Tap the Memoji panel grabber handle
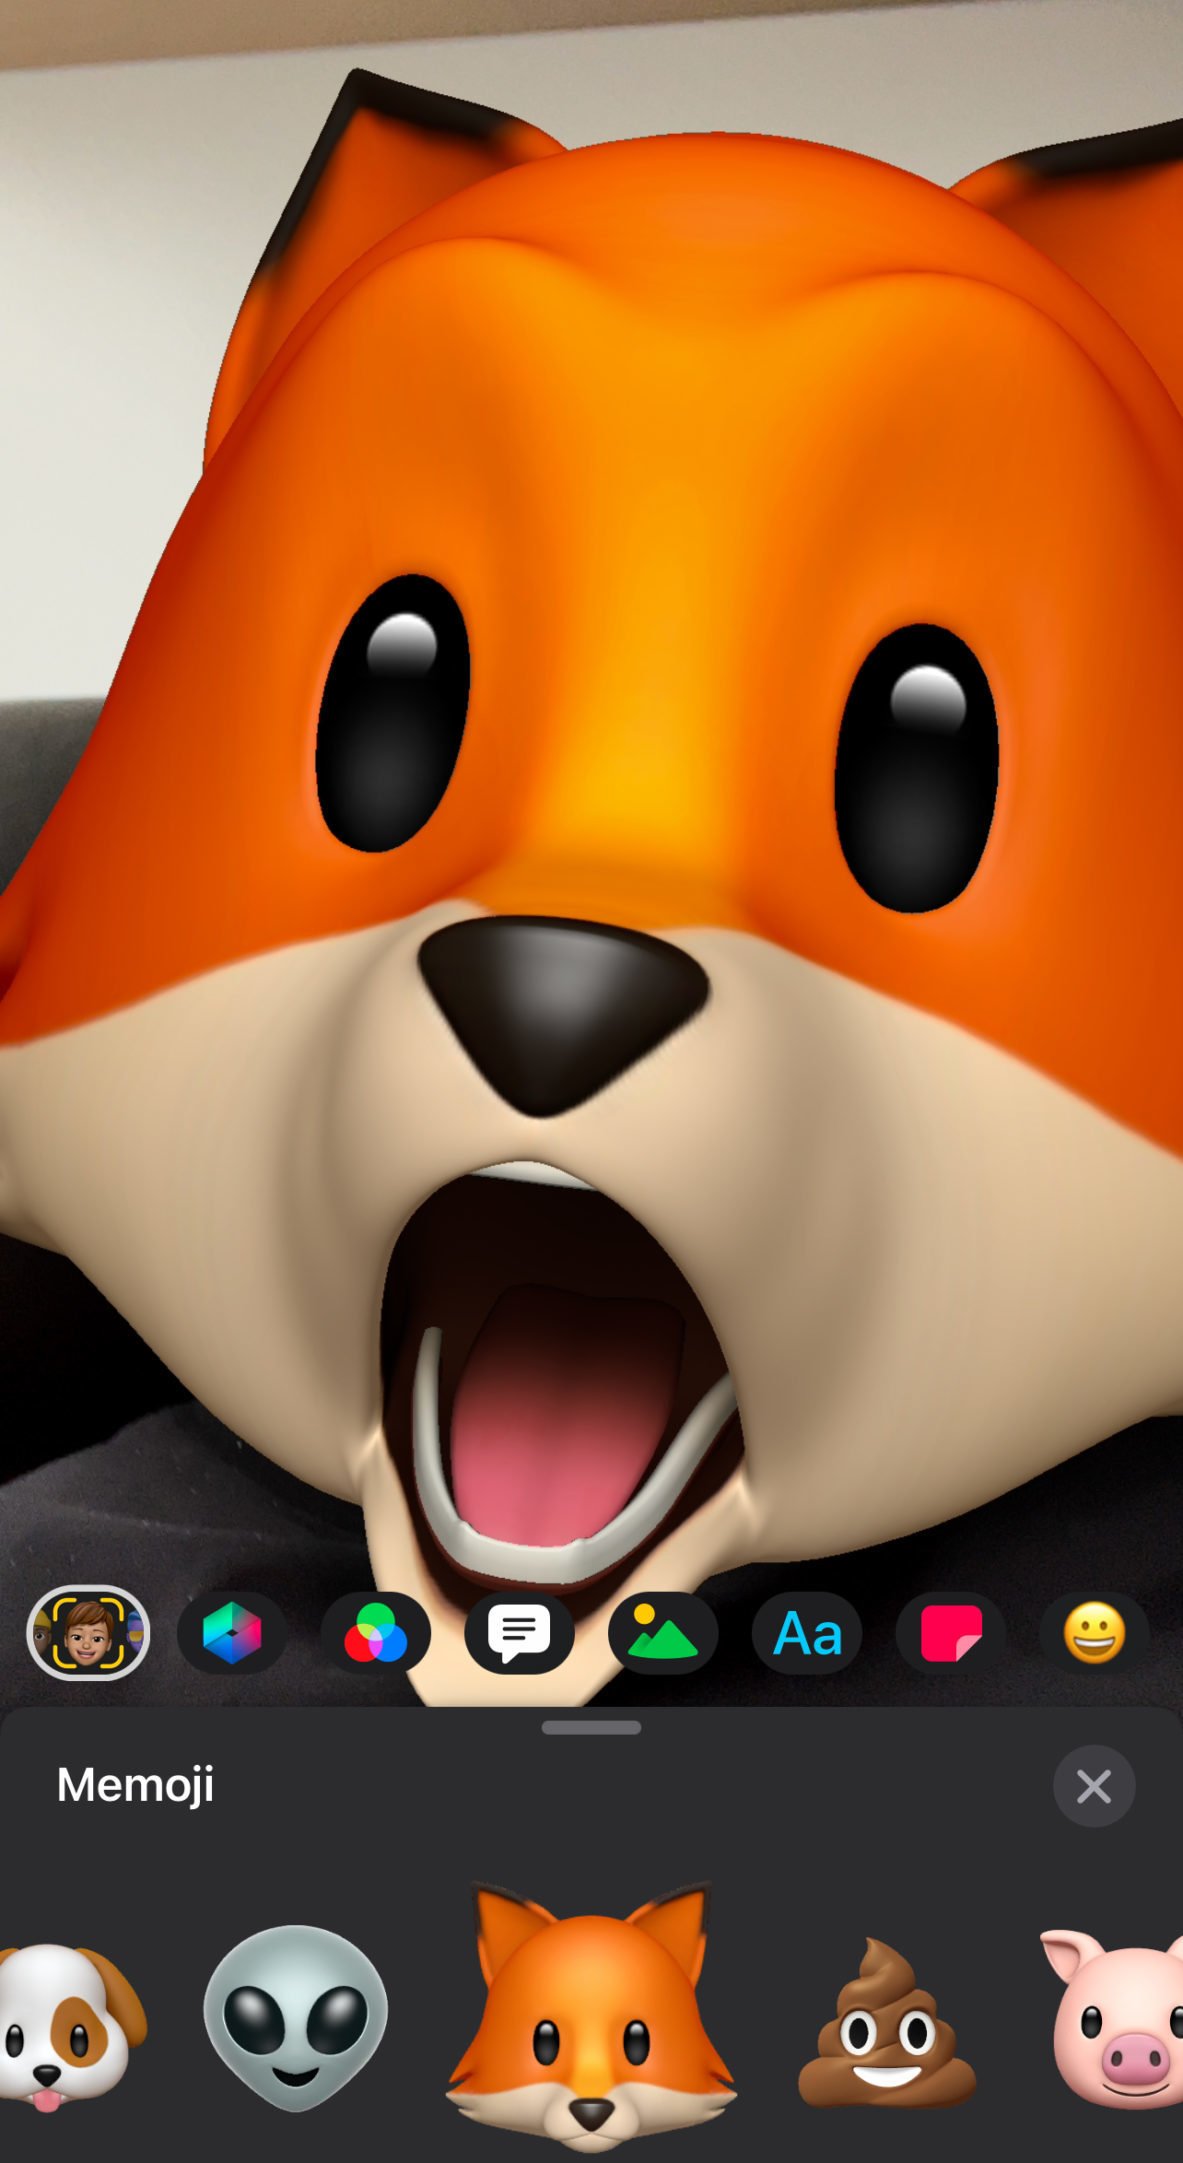The image size is (1183, 2163). point(591,1727)
